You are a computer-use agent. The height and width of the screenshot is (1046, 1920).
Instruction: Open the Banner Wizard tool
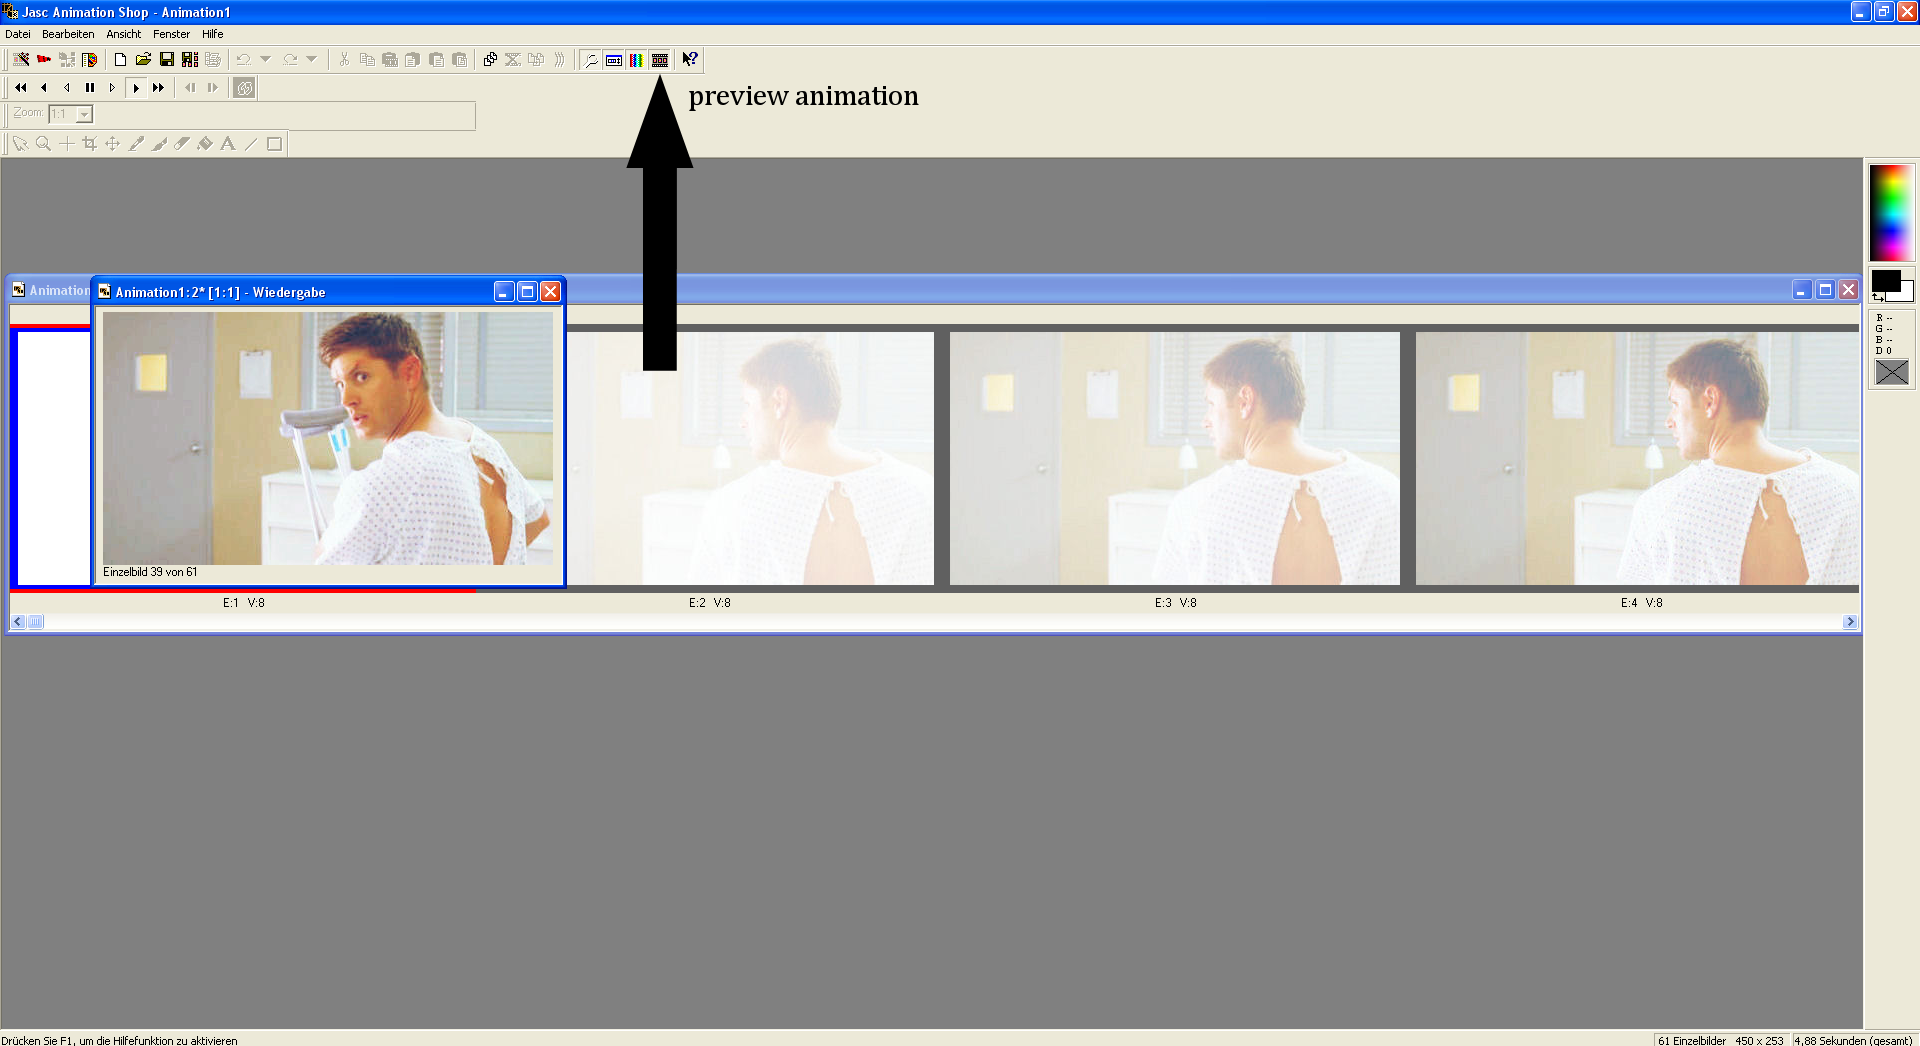[44, 60]
